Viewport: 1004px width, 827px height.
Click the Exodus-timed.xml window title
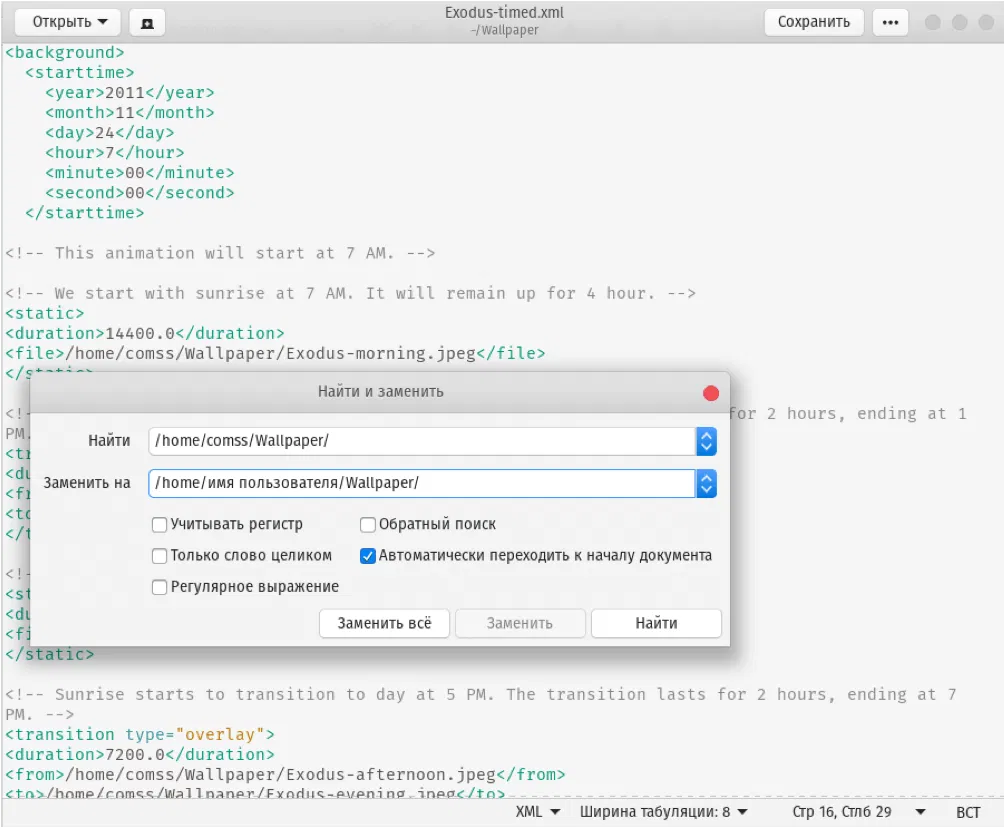point(505,13)
